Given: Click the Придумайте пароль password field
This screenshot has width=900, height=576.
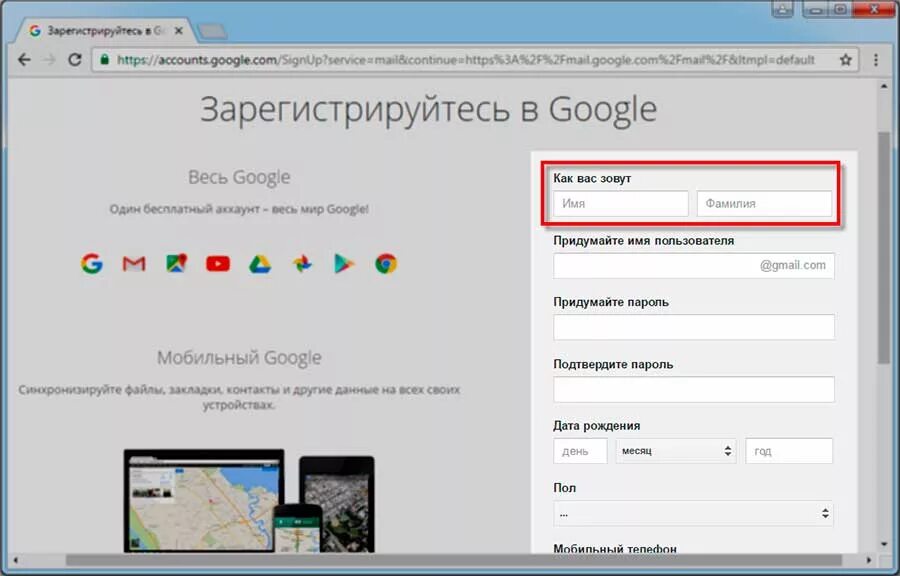Looking at the screenshot, I should coord(694,327).
